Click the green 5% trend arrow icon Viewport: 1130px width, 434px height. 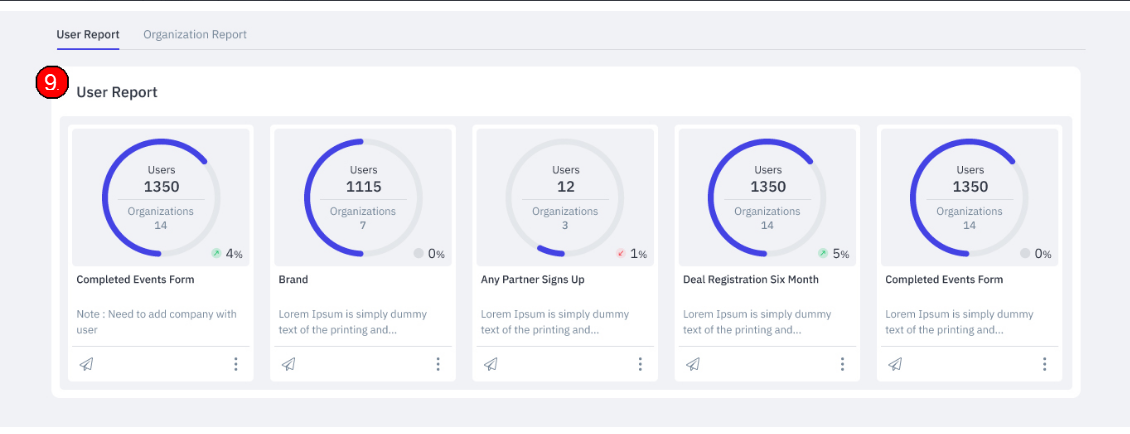click(x=822, y=254)
